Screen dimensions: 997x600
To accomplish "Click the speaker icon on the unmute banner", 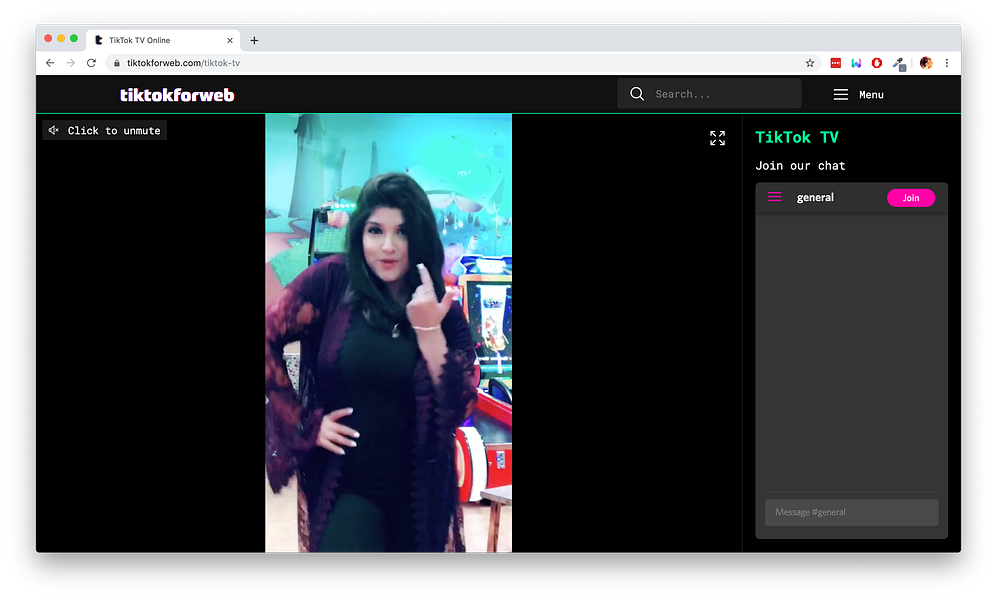I will click(x=53, y=130).
